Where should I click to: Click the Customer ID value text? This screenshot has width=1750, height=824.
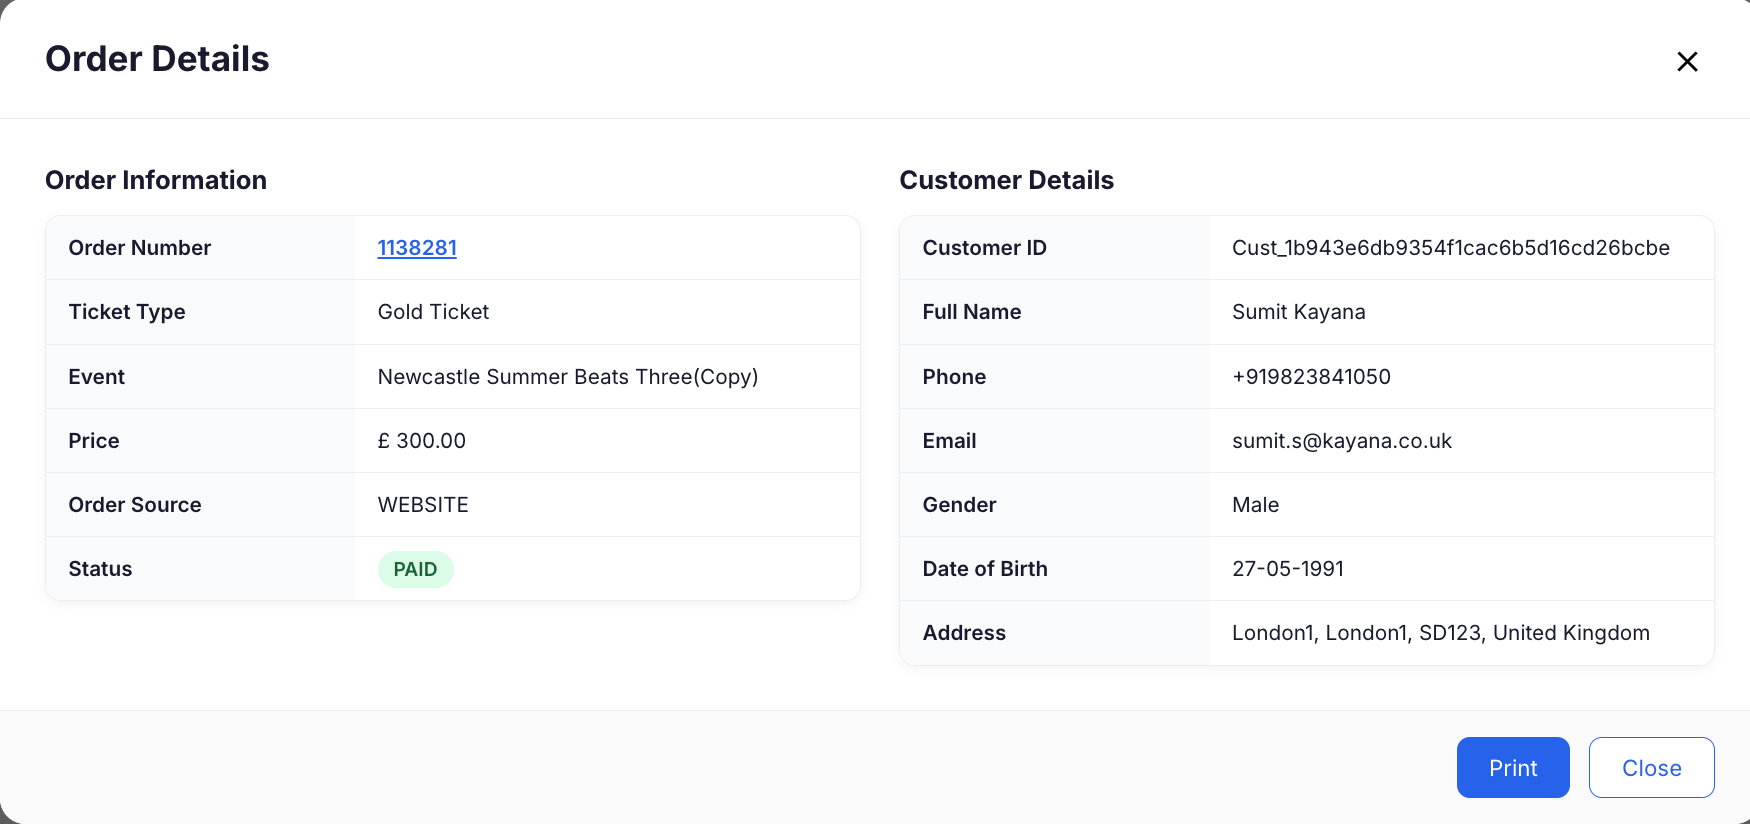1451,248
